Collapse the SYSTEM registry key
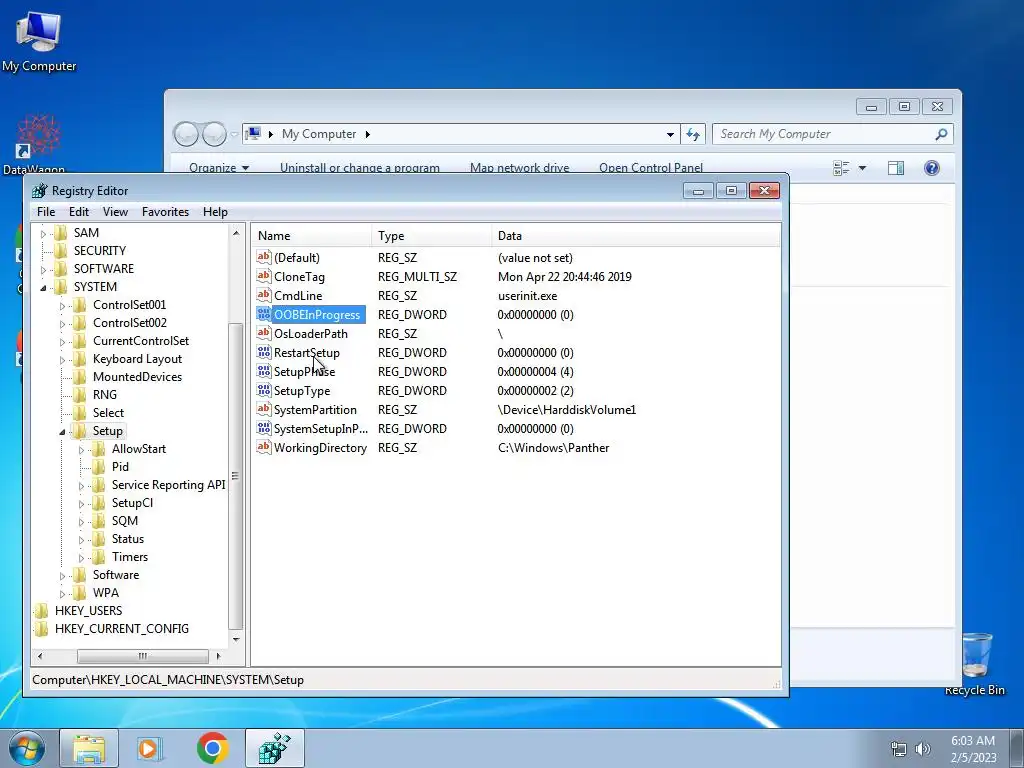The image size is (1024, 768). click(x=43, y=287)
